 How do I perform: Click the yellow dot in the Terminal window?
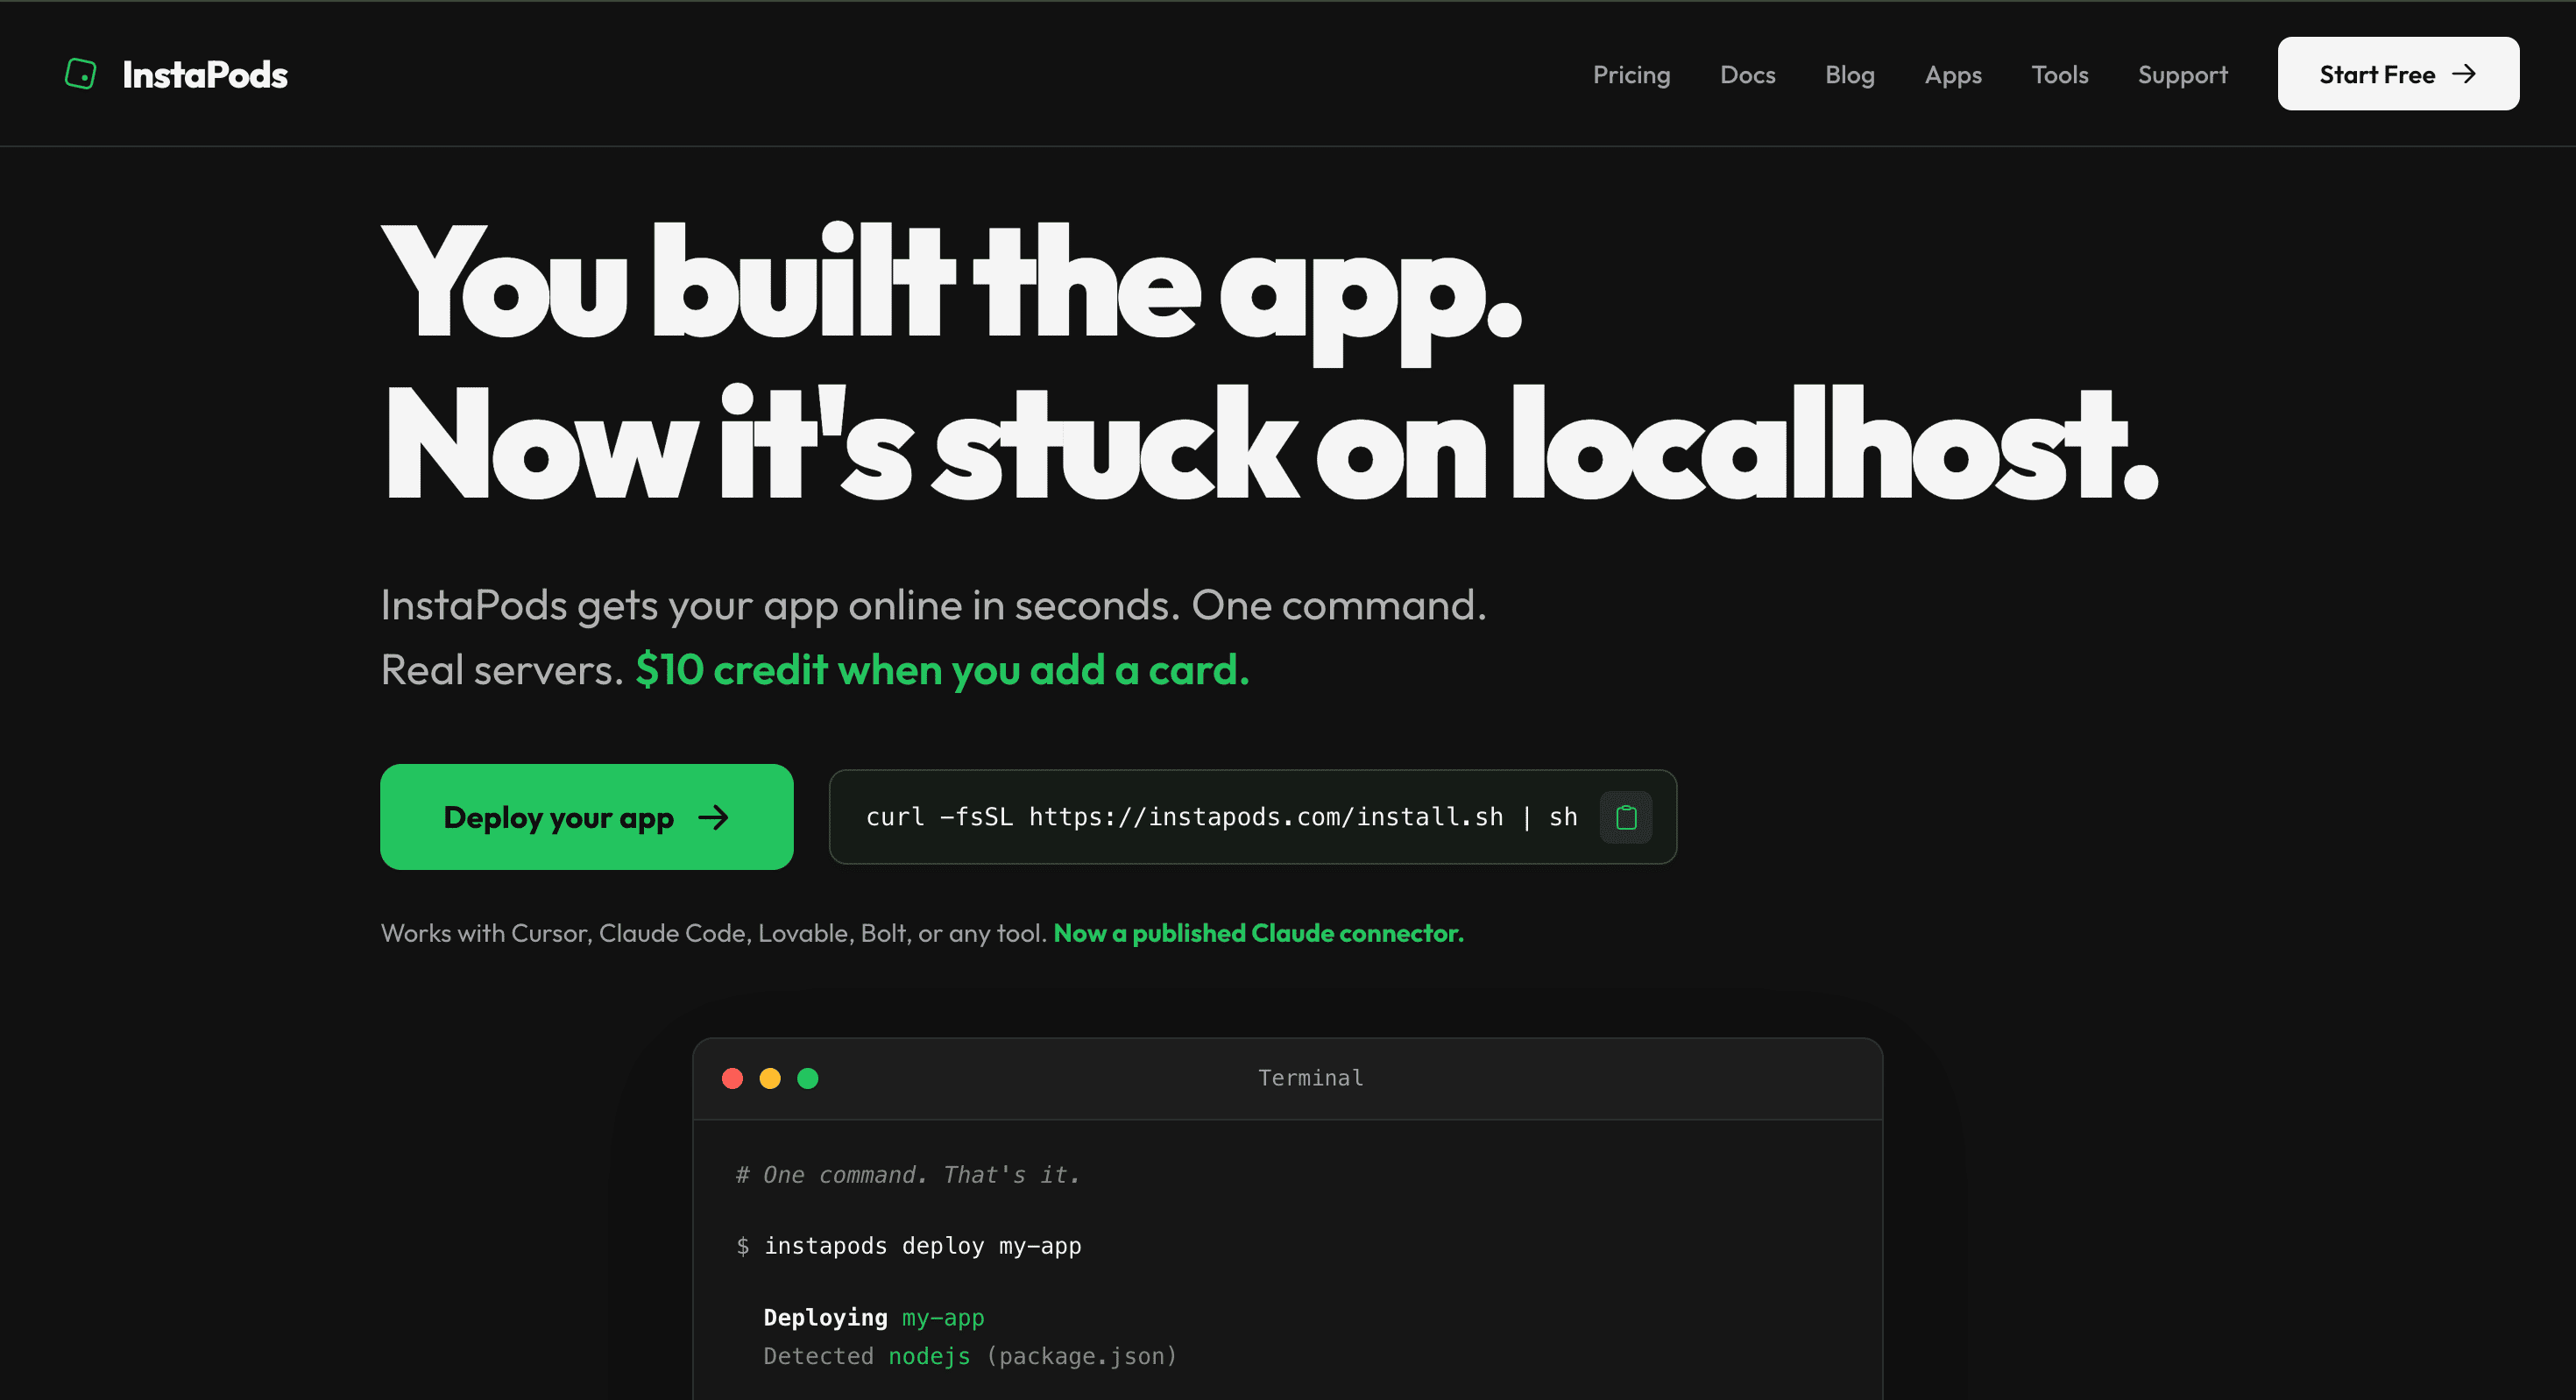(x=770, y=1078)
